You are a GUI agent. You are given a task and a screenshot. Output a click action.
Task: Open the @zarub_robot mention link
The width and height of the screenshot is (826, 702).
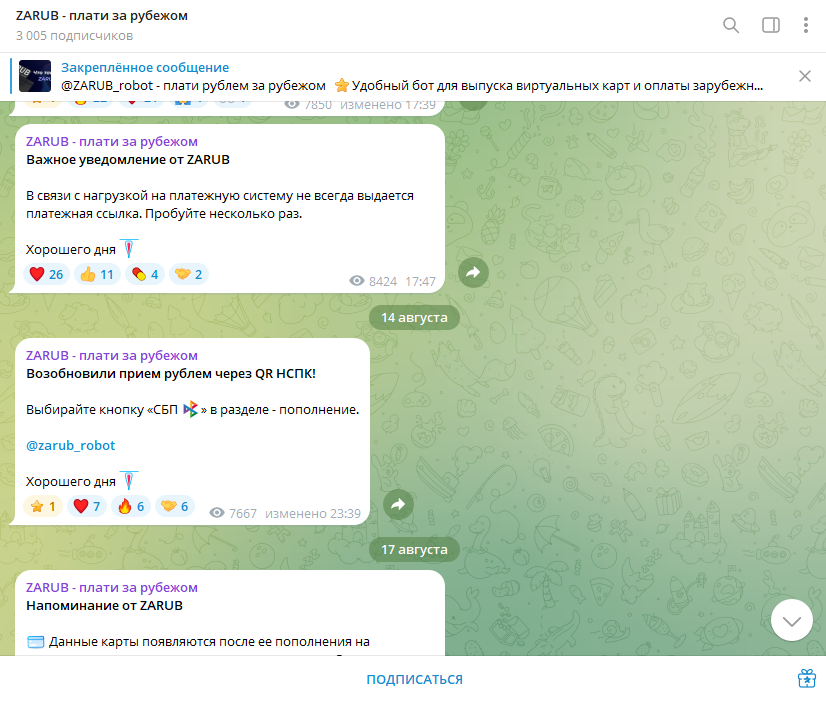click(70, 446)
